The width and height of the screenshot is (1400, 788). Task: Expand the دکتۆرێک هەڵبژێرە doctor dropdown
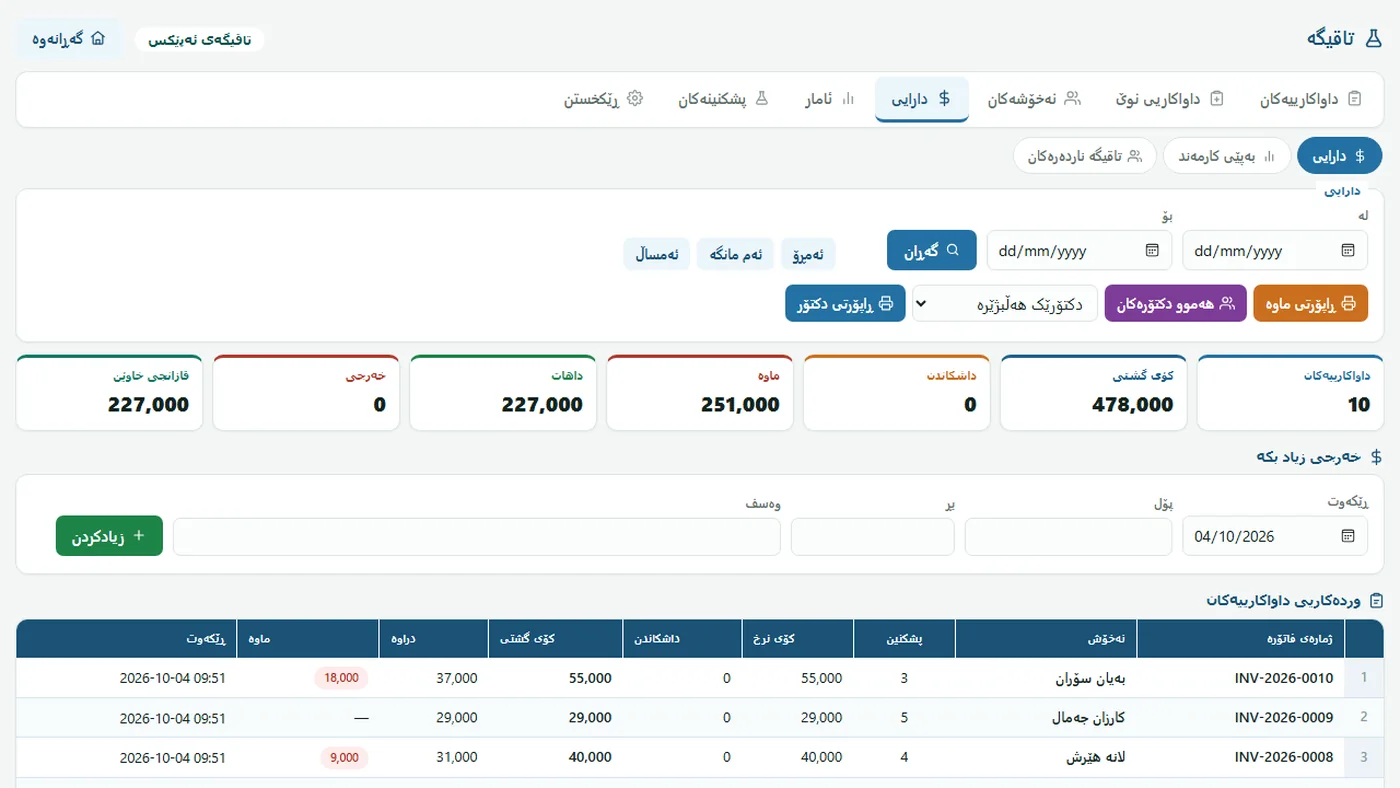[x=1005, y=303]
